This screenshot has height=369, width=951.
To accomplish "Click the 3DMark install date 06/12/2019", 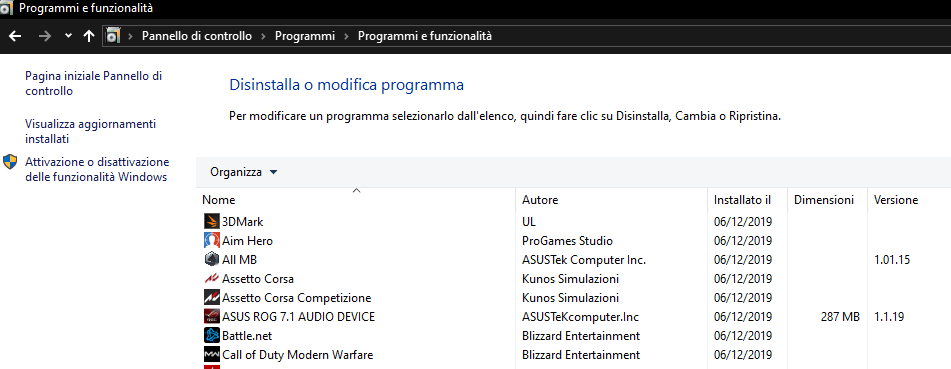I will [x=743, y=222].
